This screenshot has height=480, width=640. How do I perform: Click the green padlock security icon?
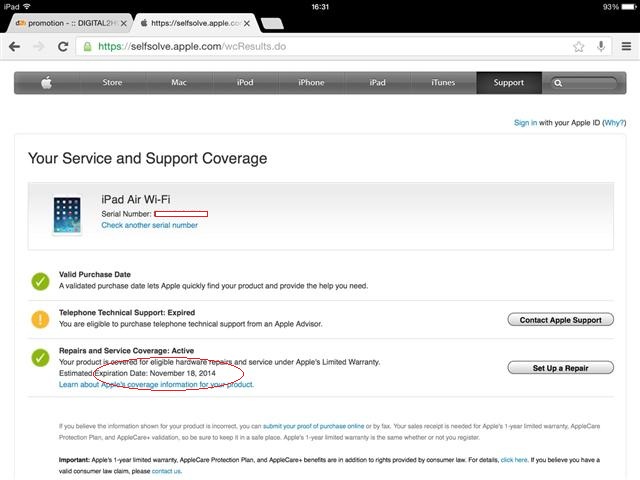click(x=87, y=47)
